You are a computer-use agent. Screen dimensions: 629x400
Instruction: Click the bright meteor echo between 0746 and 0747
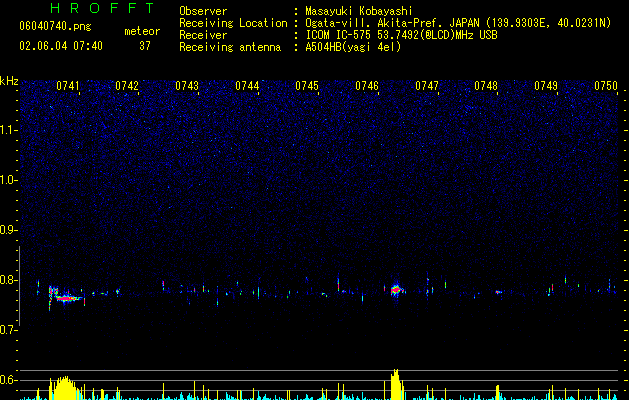click(x=396, y=289)
